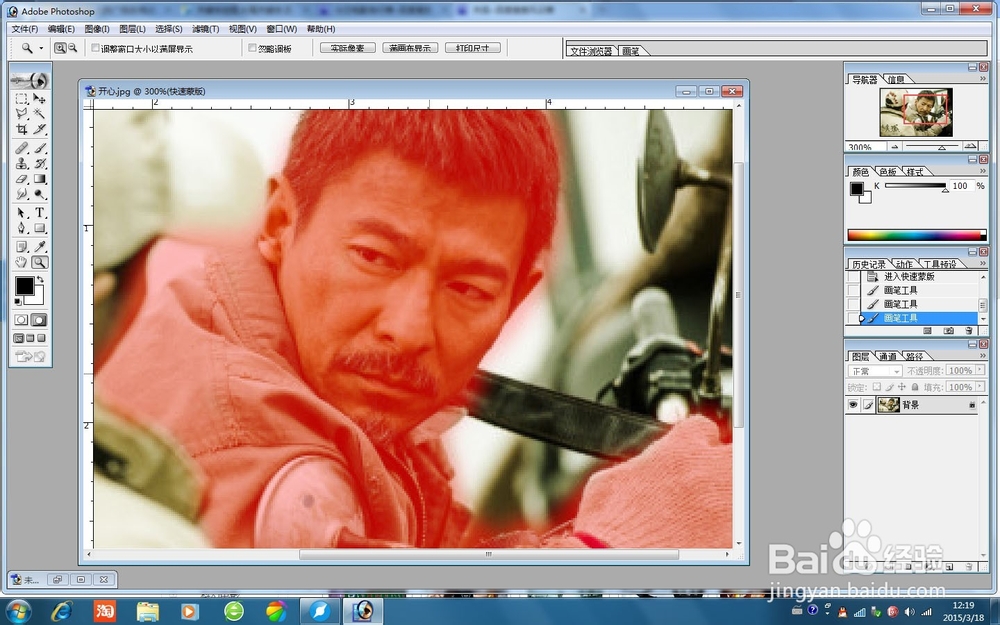Open the 图像(I) menu
Viewport: 1000px width, 625px height.
tap(97, 29)
